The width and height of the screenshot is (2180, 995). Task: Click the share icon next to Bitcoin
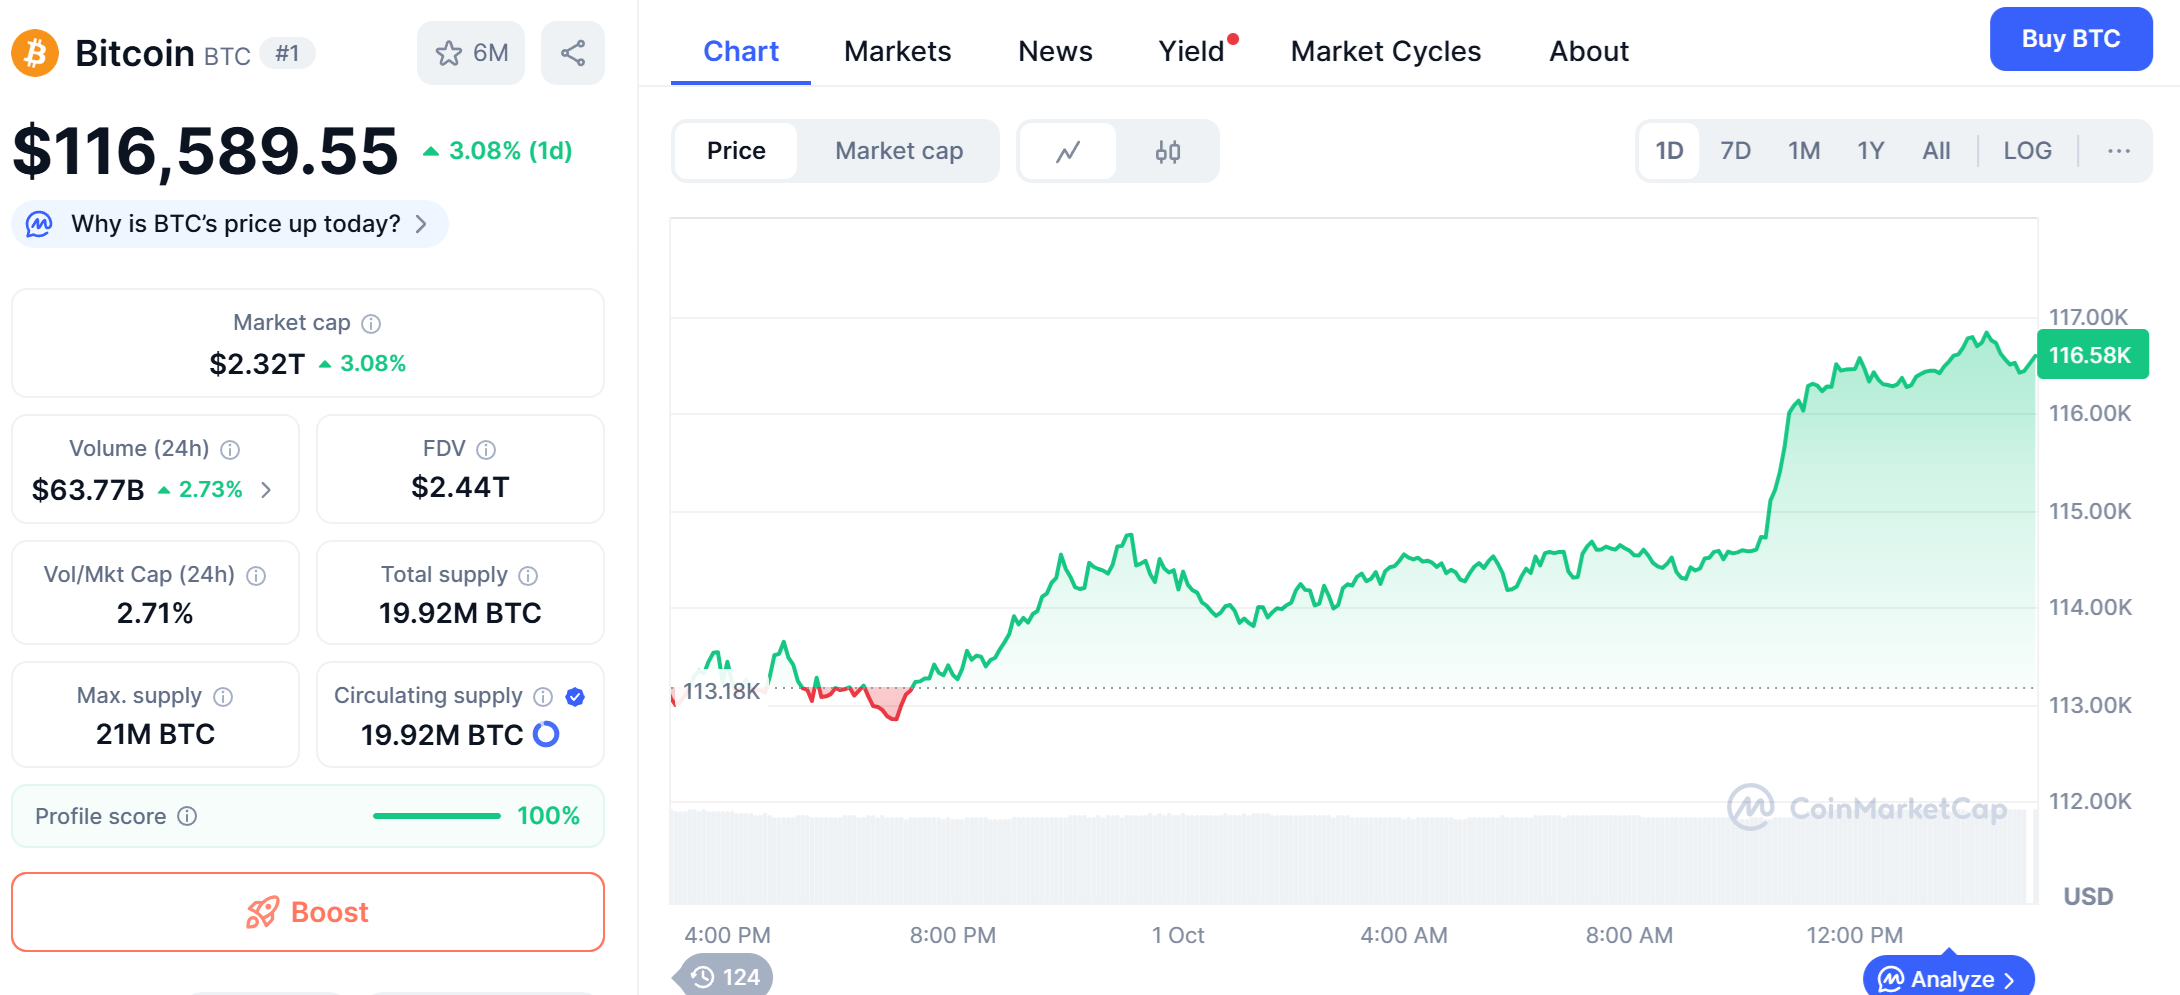pos(573,53)
